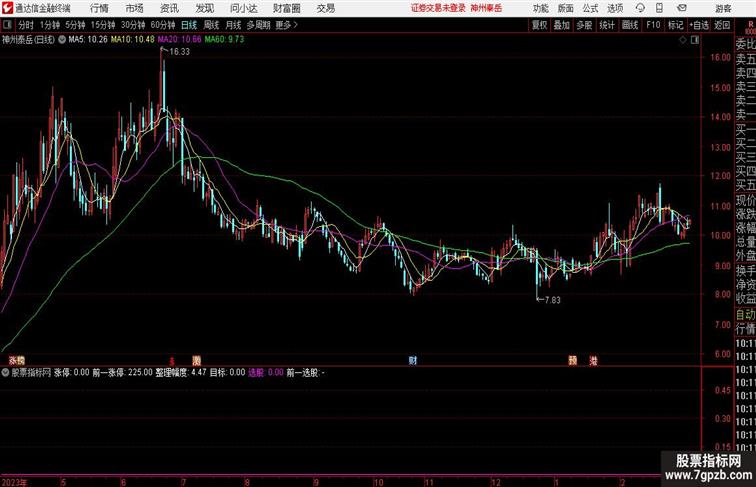Switch to 15分钟 period

click(103, 25)
